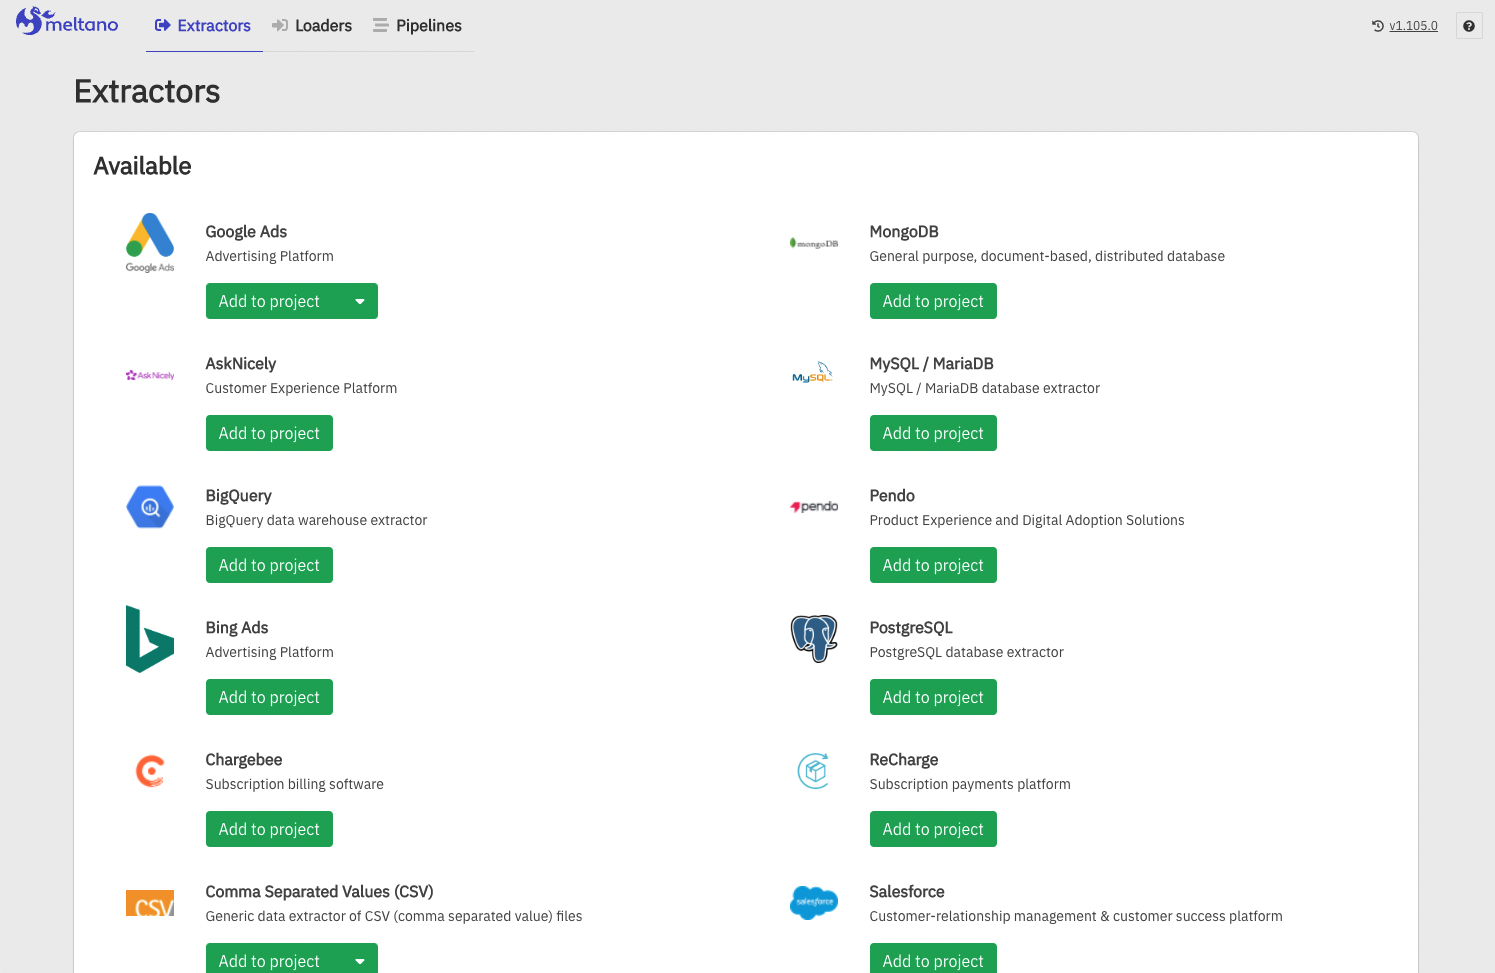1495x973 pixels.
Task: Add AskNicely extractor to project
Action: tap(269, 433)
